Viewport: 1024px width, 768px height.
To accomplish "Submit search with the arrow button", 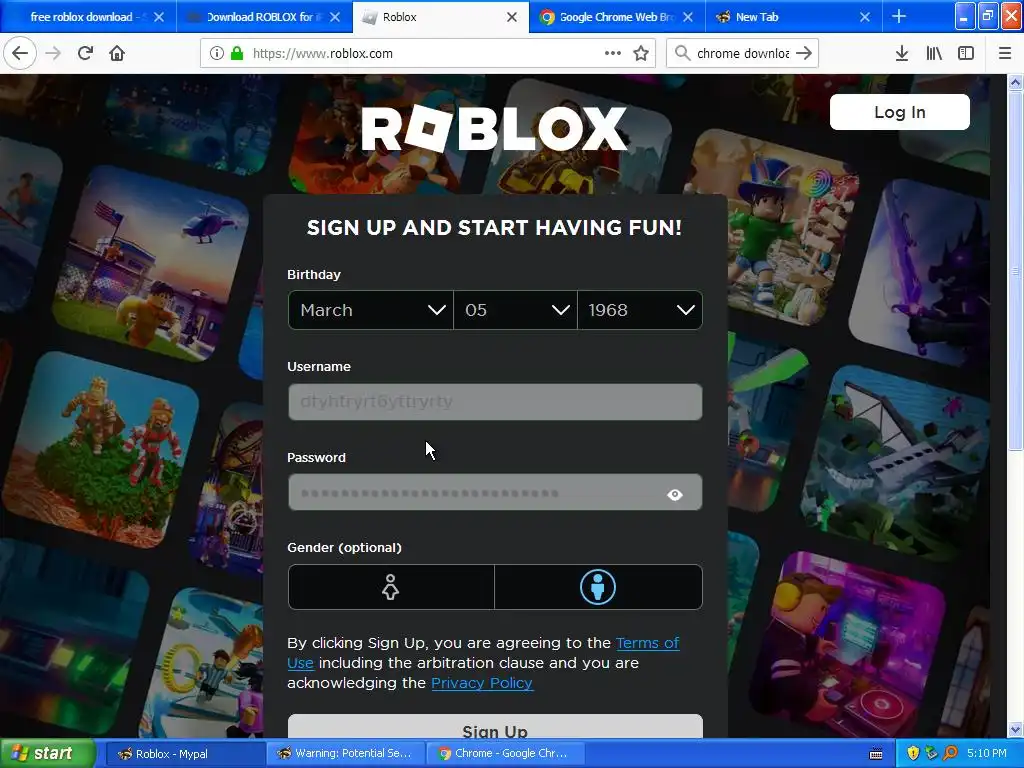I will click(x=805, y=53).
